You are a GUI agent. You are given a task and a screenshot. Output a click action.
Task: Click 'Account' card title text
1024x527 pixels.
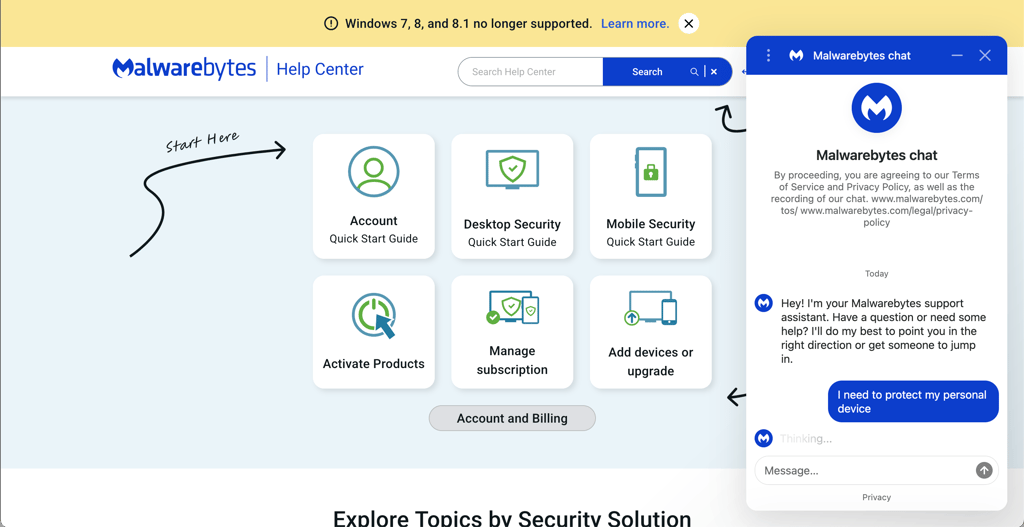coord(374,221)
